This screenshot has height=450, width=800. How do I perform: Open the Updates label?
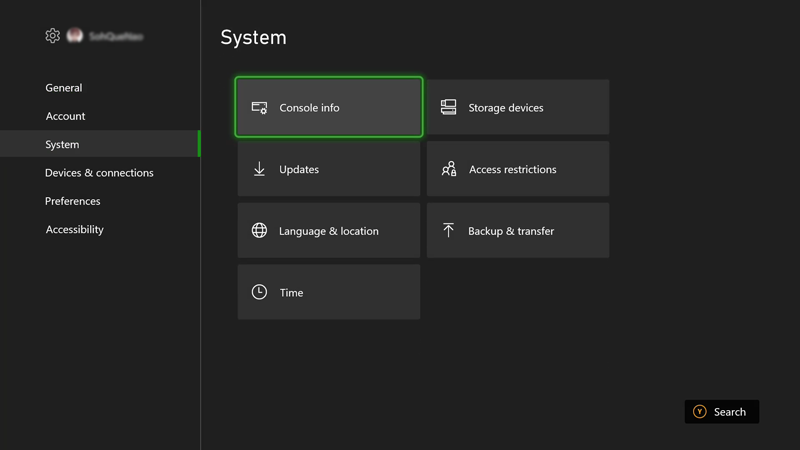point(299,169)
